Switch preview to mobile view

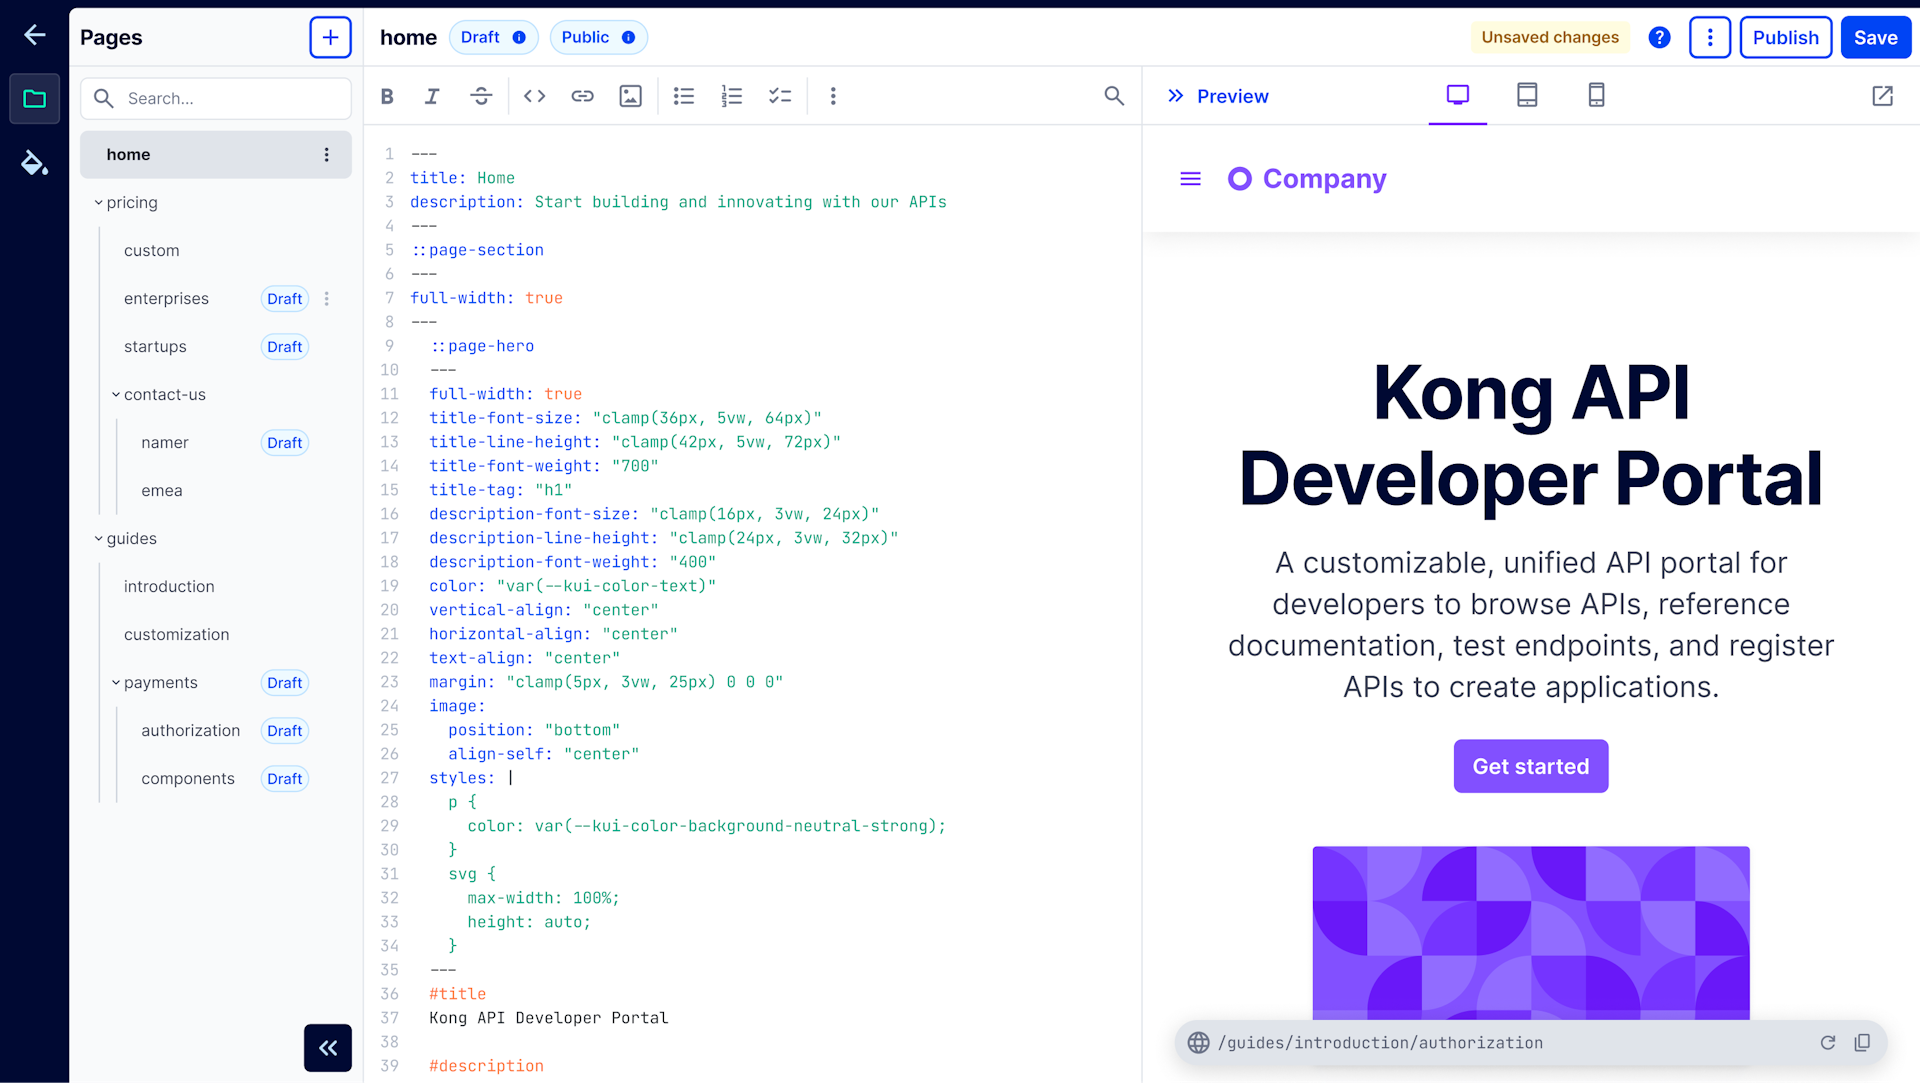click(x=1596, y=96)
